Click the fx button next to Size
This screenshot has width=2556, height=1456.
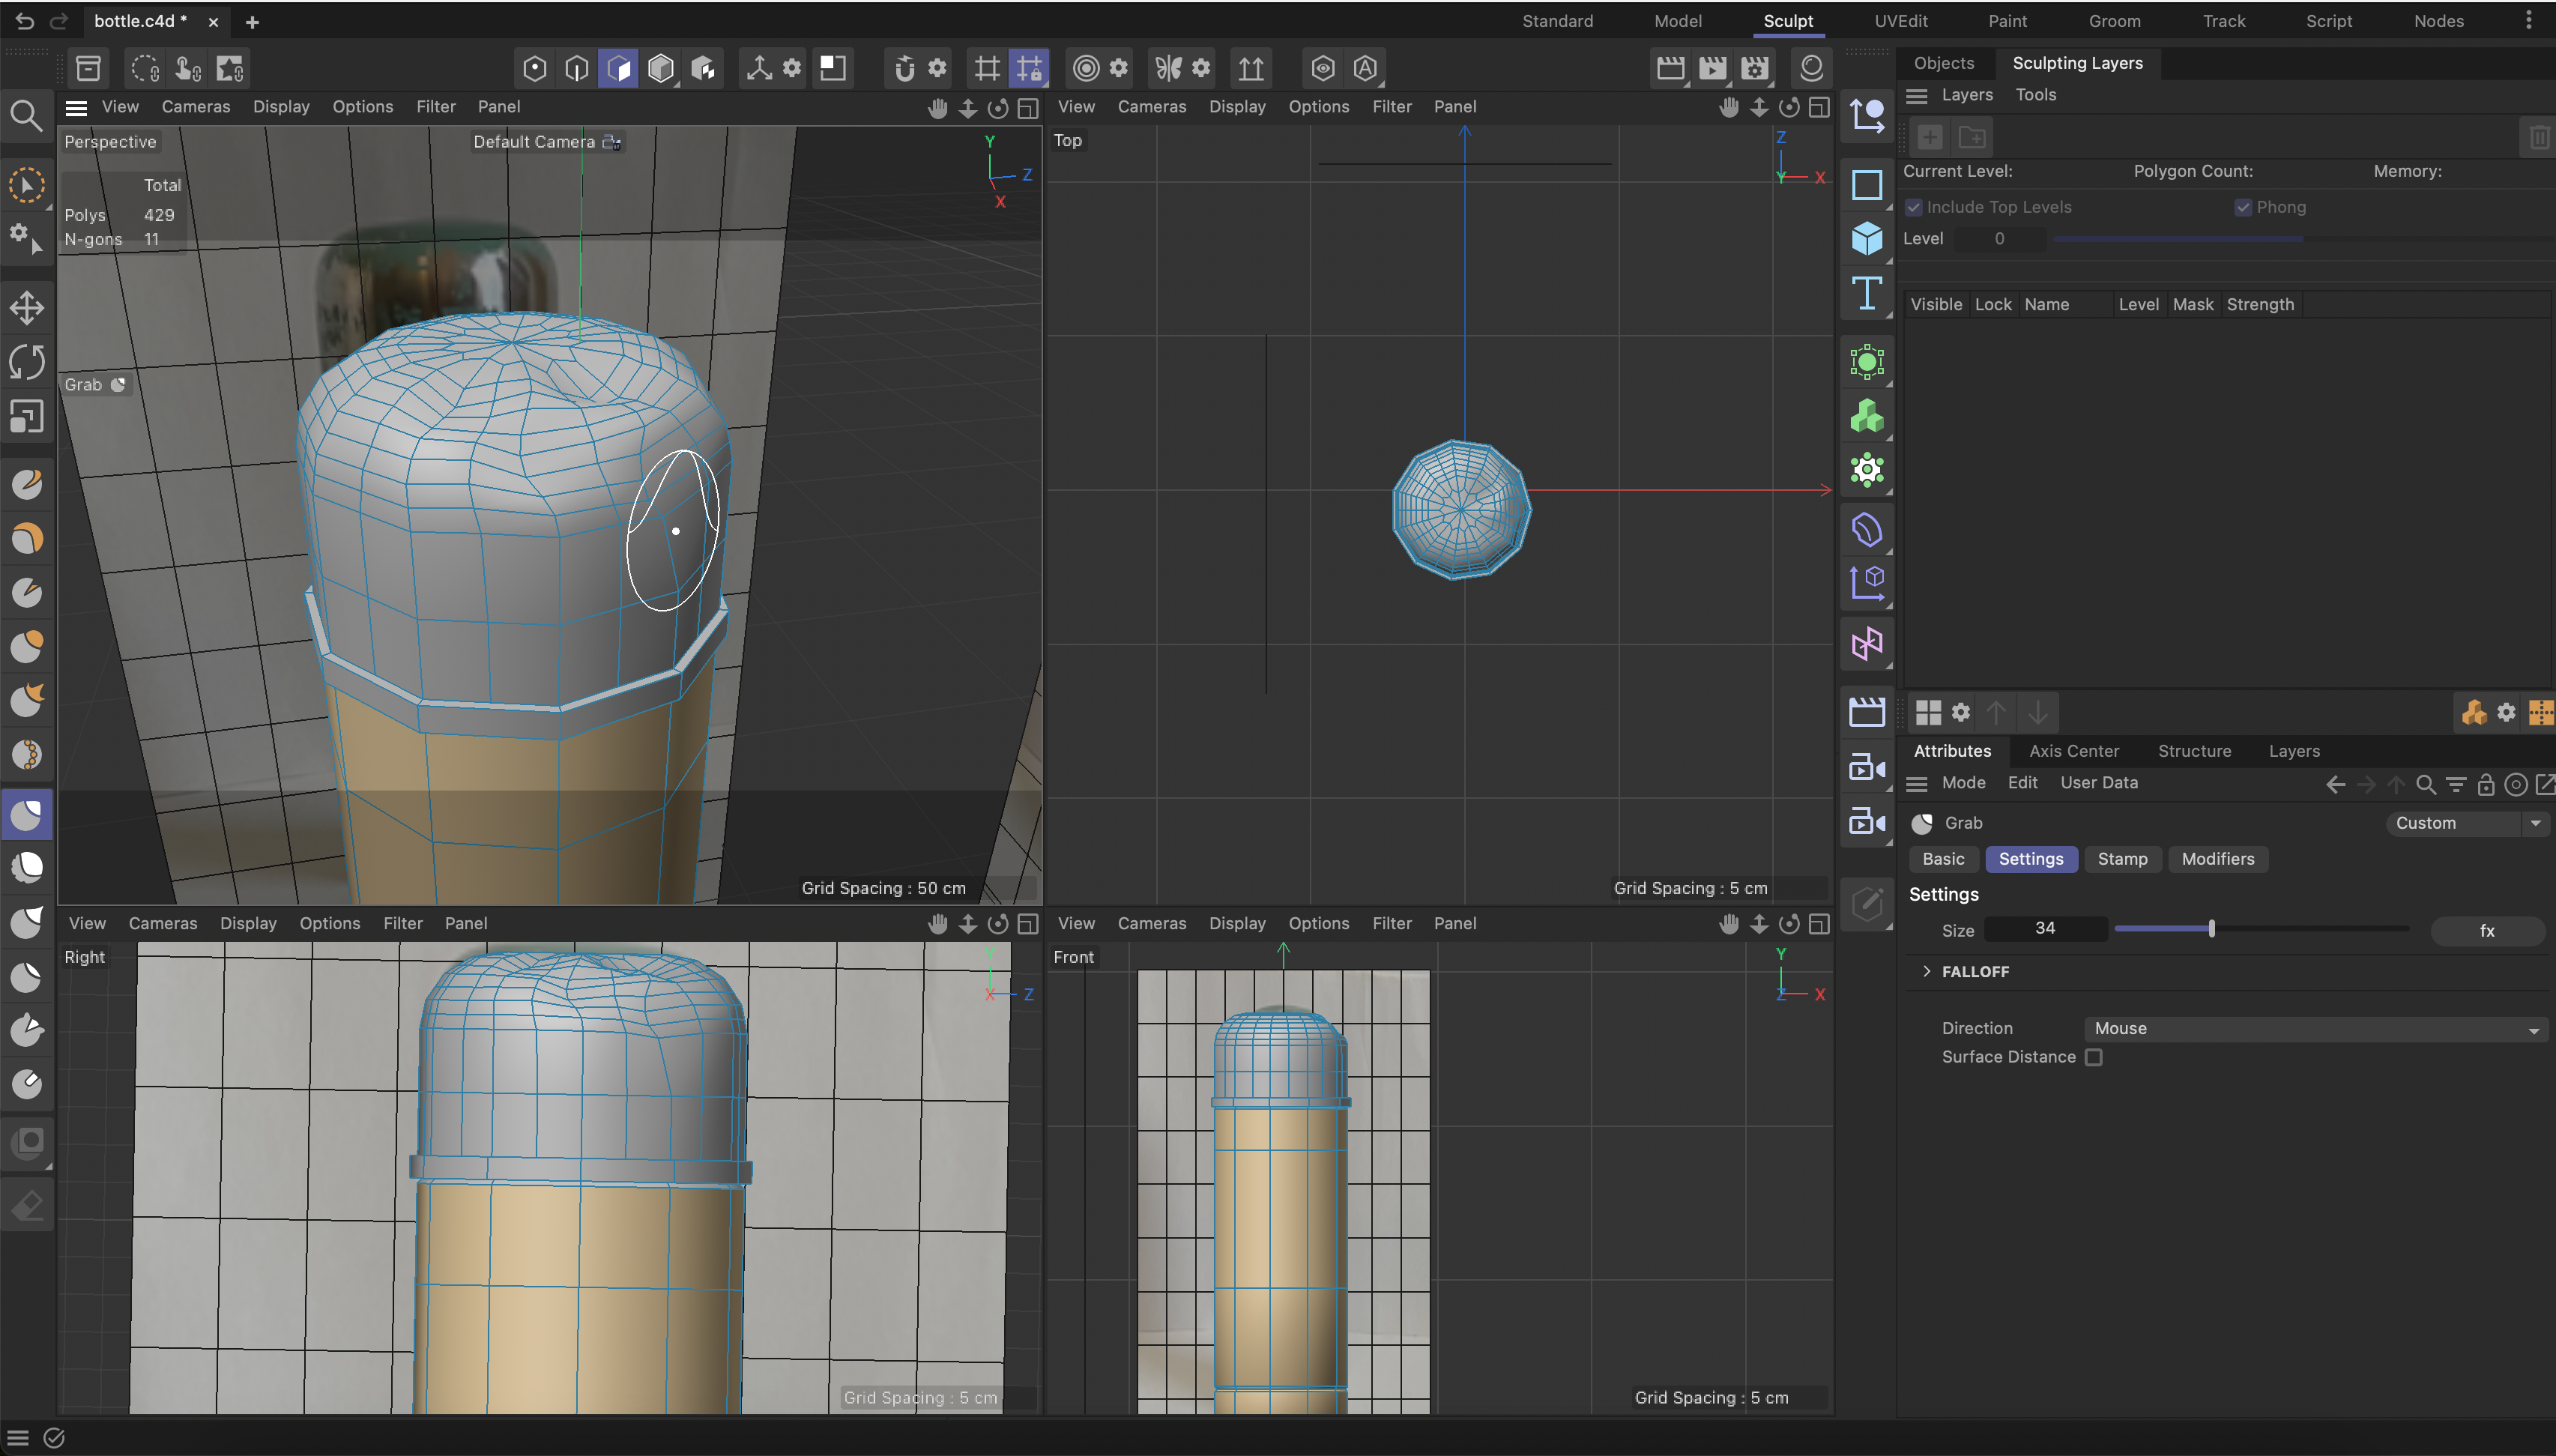(x=2487, y=930)
